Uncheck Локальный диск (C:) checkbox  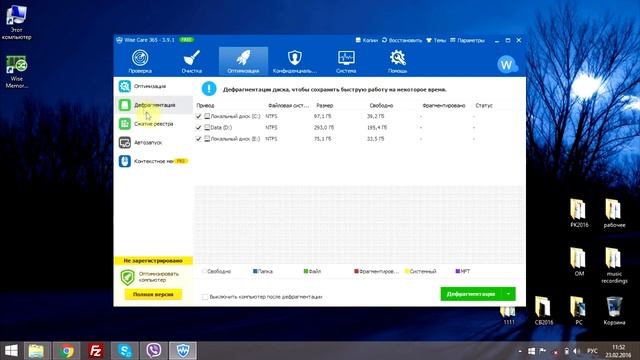coord(199,116)
